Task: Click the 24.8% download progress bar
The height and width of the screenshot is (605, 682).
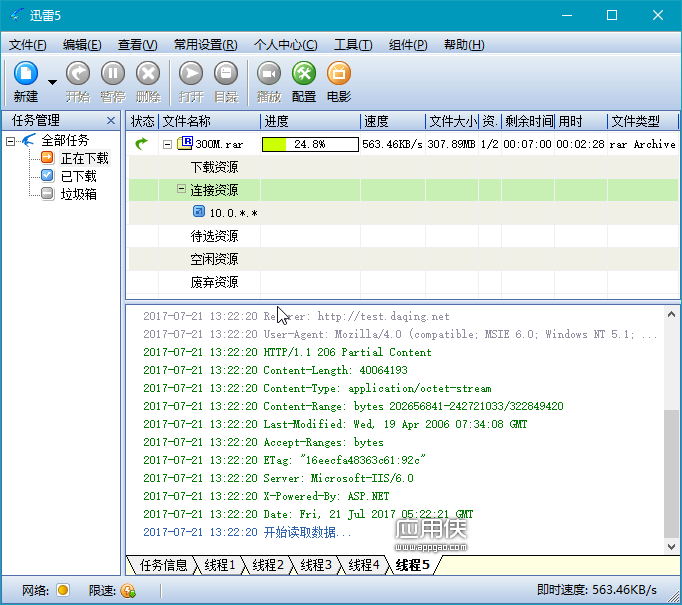Action: coord(310,144)
